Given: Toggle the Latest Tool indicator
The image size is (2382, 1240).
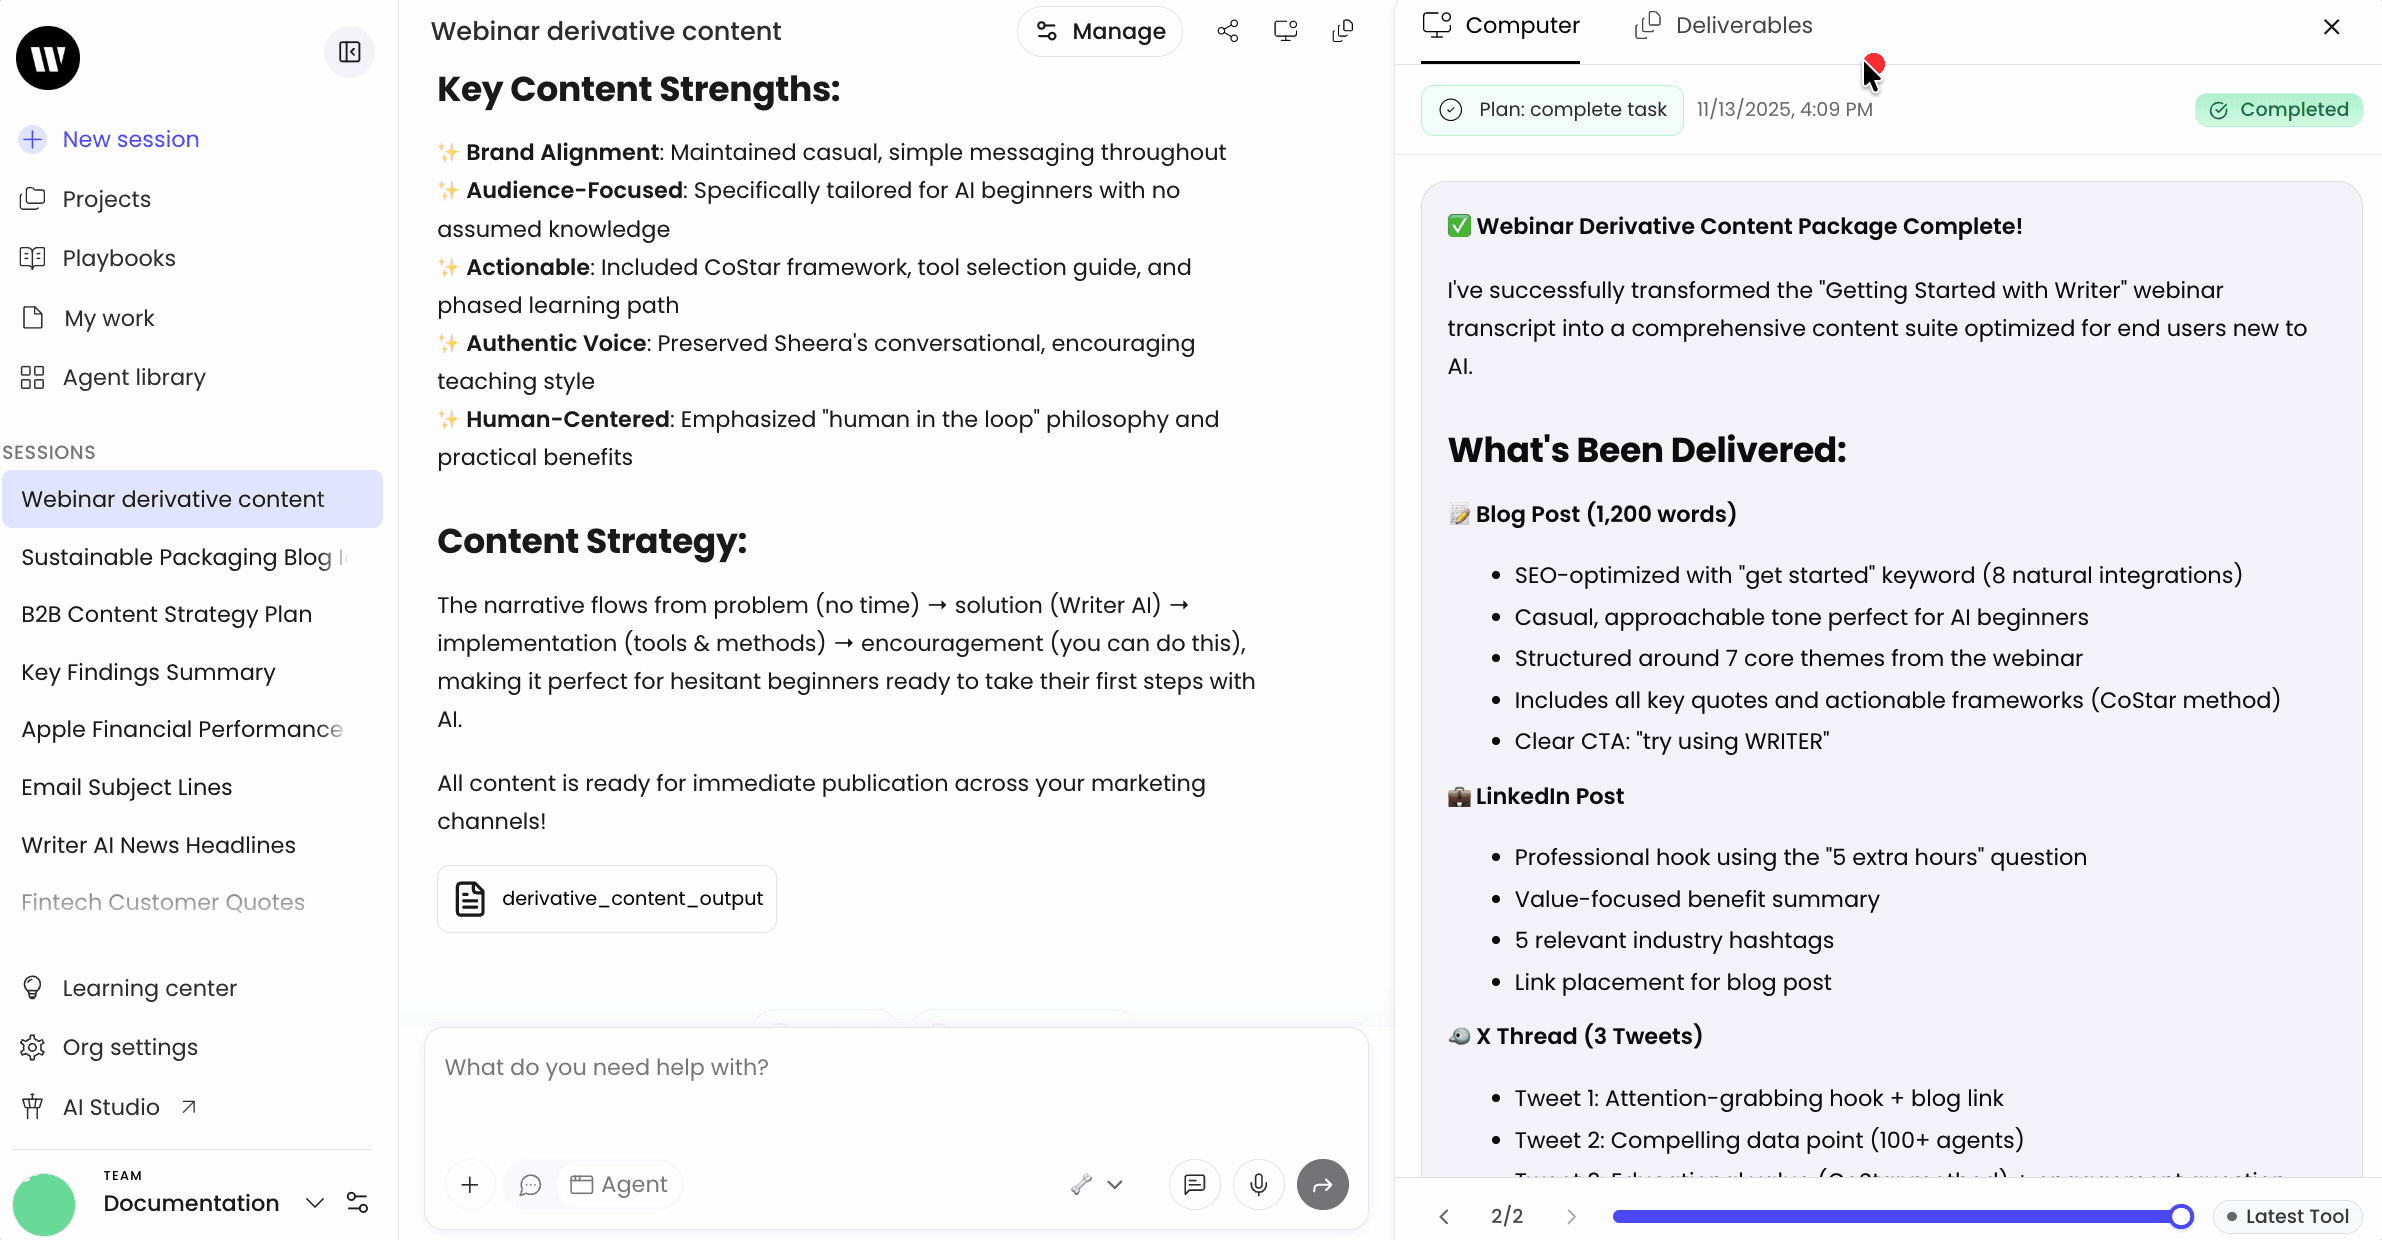Looking at the screenshot, I should click(2287, 1216).
